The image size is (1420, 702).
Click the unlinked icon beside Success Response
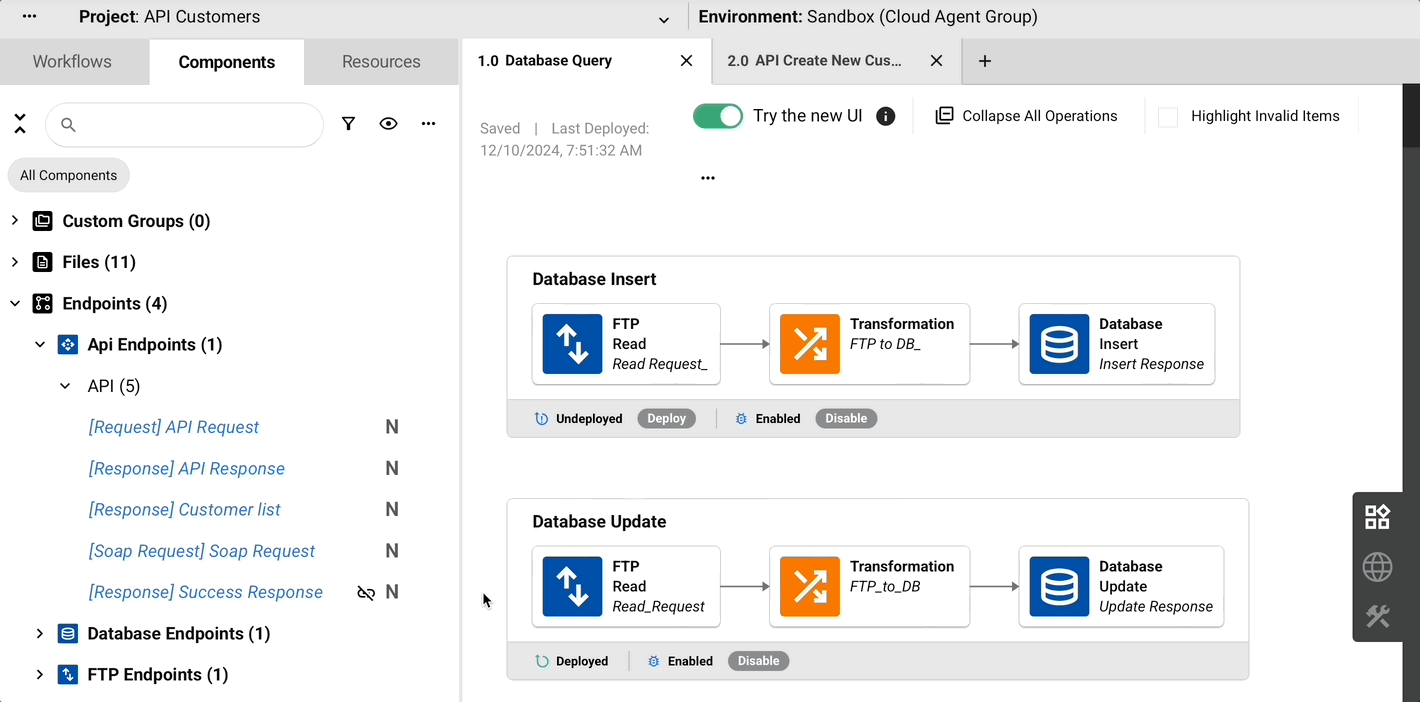click(366, 593)
